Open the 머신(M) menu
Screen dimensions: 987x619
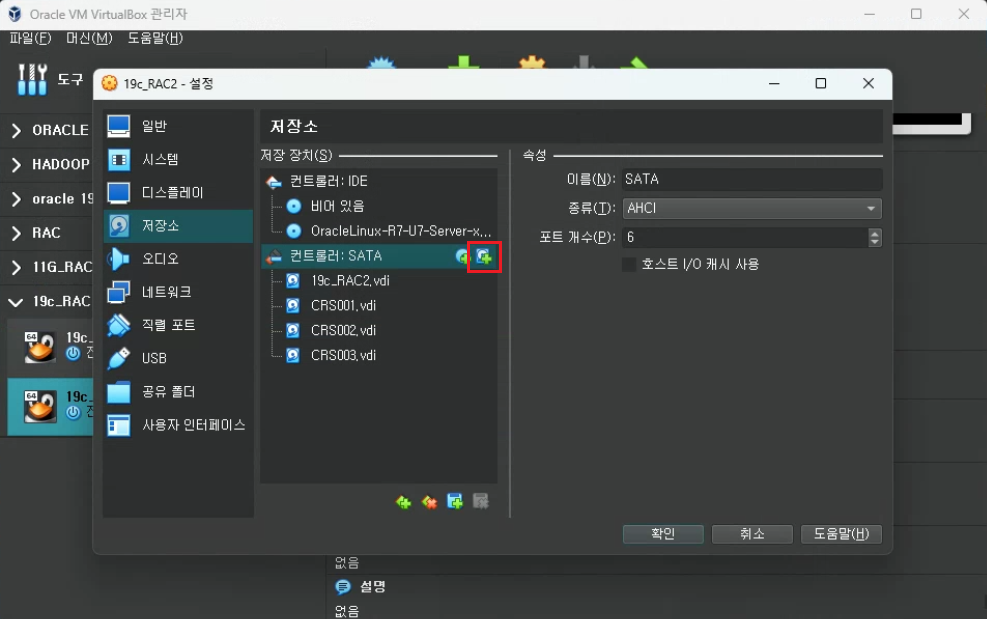[89, 38]
